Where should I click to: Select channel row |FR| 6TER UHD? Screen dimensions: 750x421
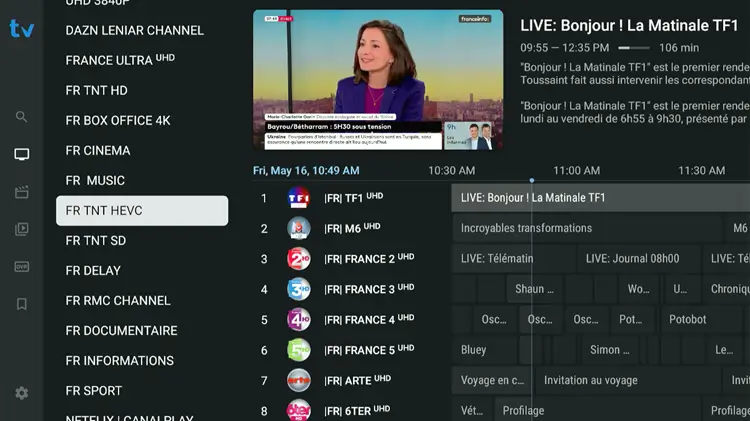point(351,410)
